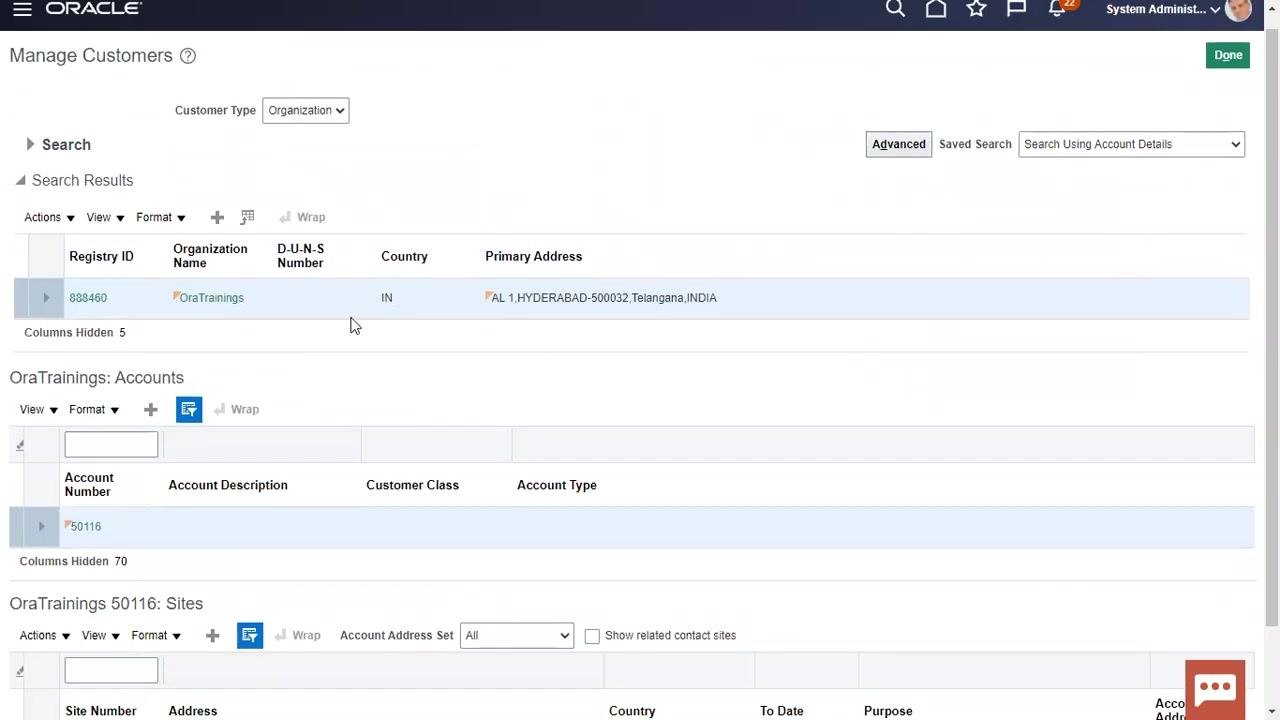Clear the Accounts filter row icon

click(x=20, y=445)
